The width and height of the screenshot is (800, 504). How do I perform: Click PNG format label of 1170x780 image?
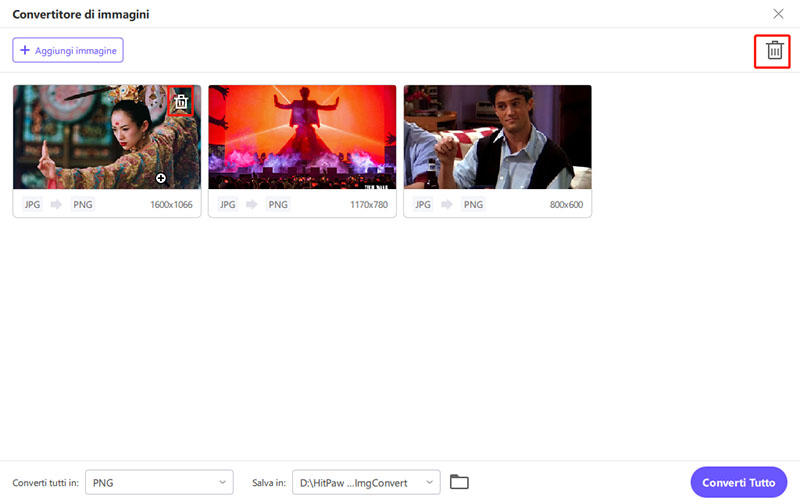pyautogui.click(x=278, y=205)
